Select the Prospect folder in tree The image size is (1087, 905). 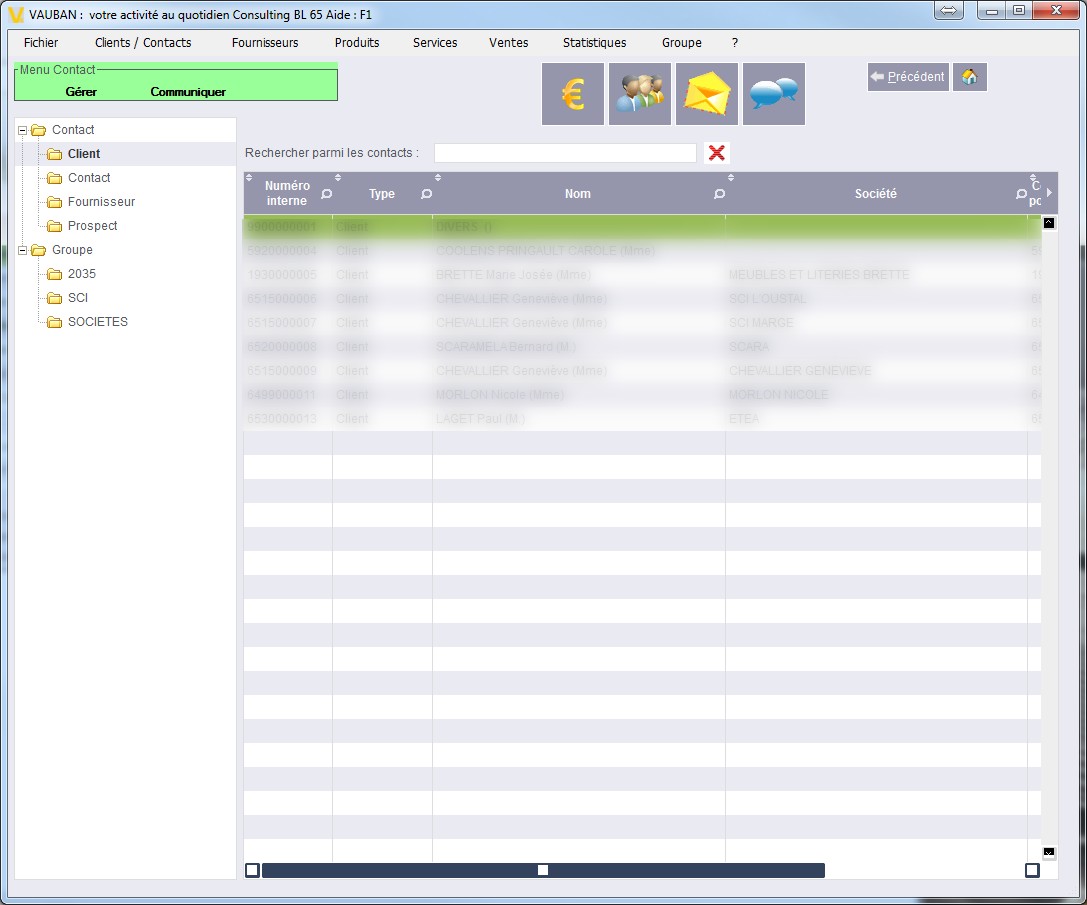92,226
